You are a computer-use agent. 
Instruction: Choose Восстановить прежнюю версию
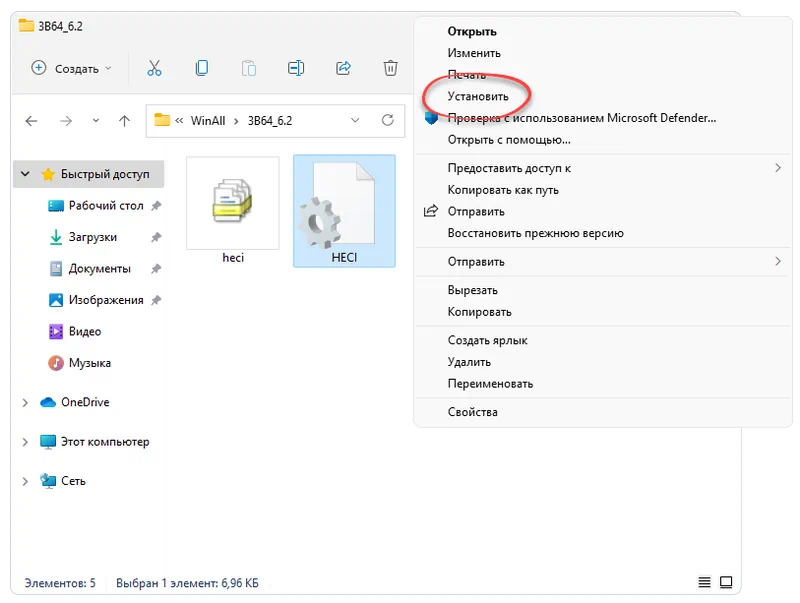point(536,233)
